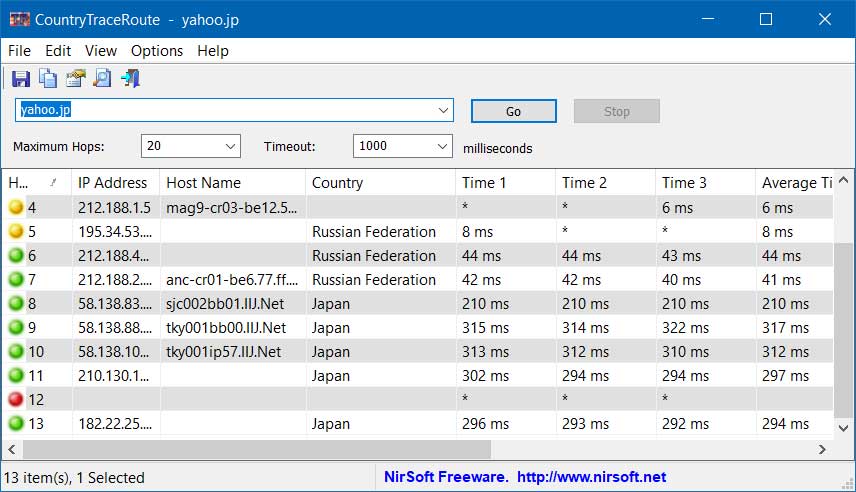Sort by the Host Name column header
This screenshot has width=856, height=492.
[233, 183]
